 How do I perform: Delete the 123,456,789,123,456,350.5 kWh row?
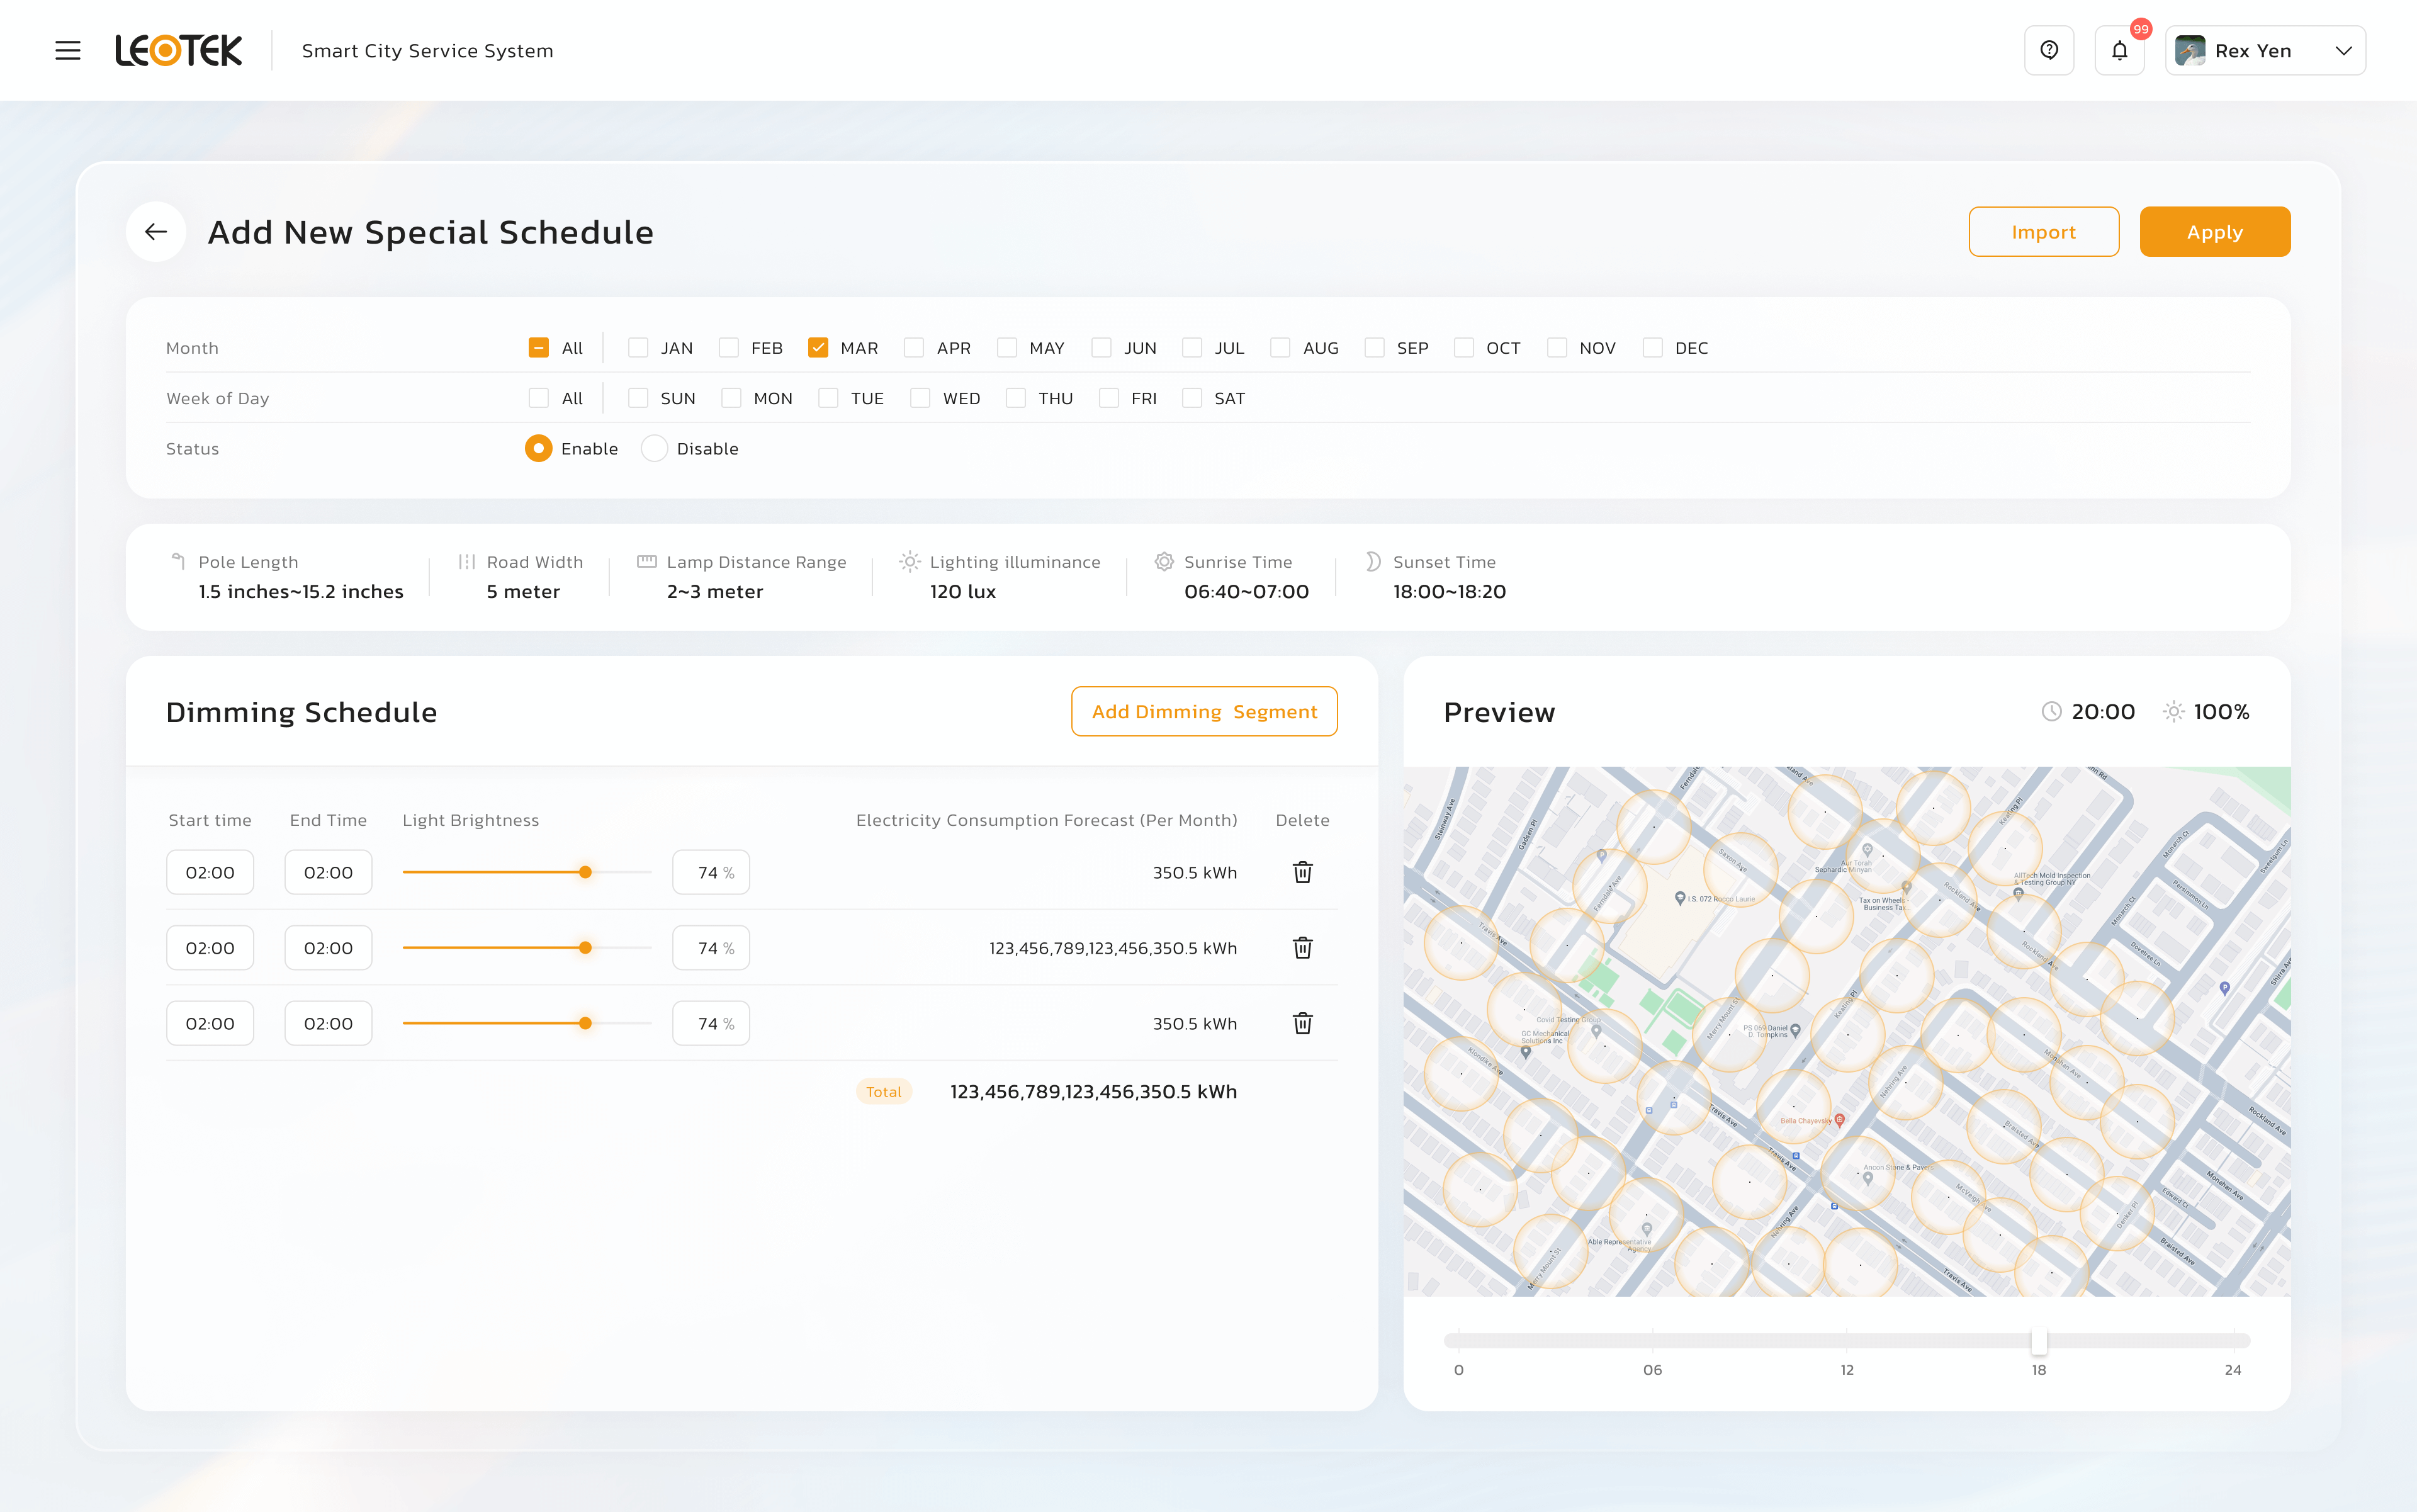(1302, 948)
